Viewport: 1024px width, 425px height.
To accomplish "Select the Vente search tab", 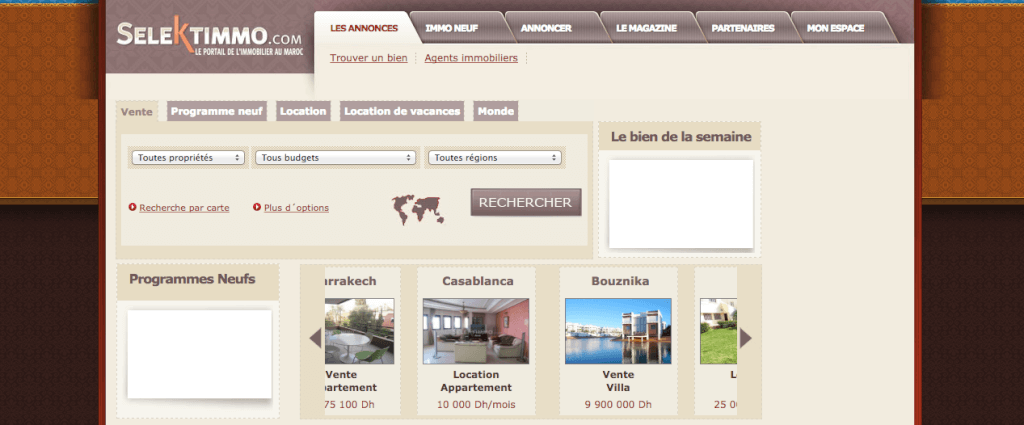I will tap(137, 112).
